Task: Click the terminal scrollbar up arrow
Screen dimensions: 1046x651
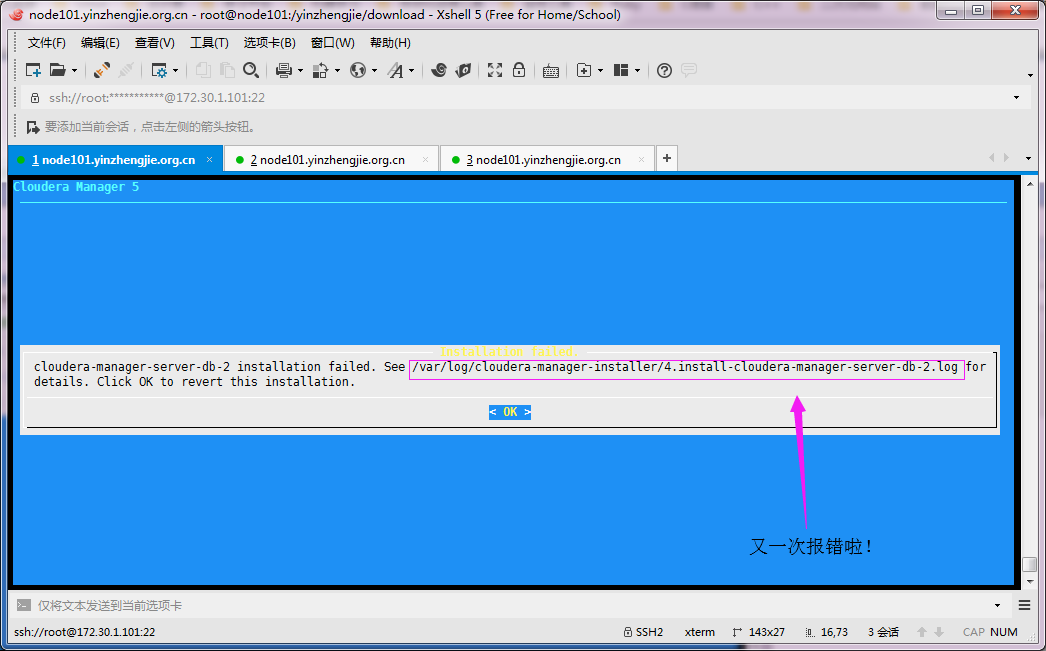Action: click(1029, 183)
